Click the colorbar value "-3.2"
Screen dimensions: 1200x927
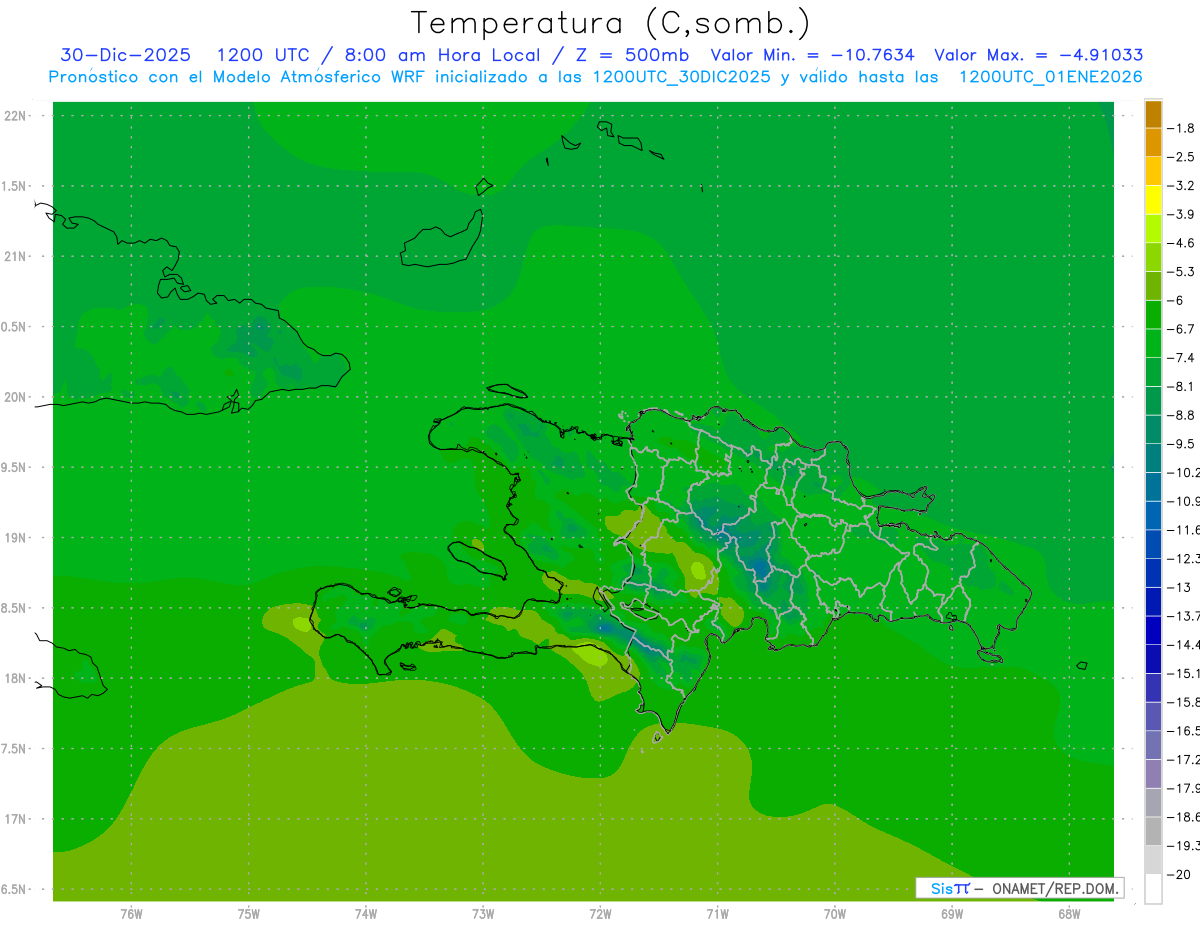[1182, 186]
